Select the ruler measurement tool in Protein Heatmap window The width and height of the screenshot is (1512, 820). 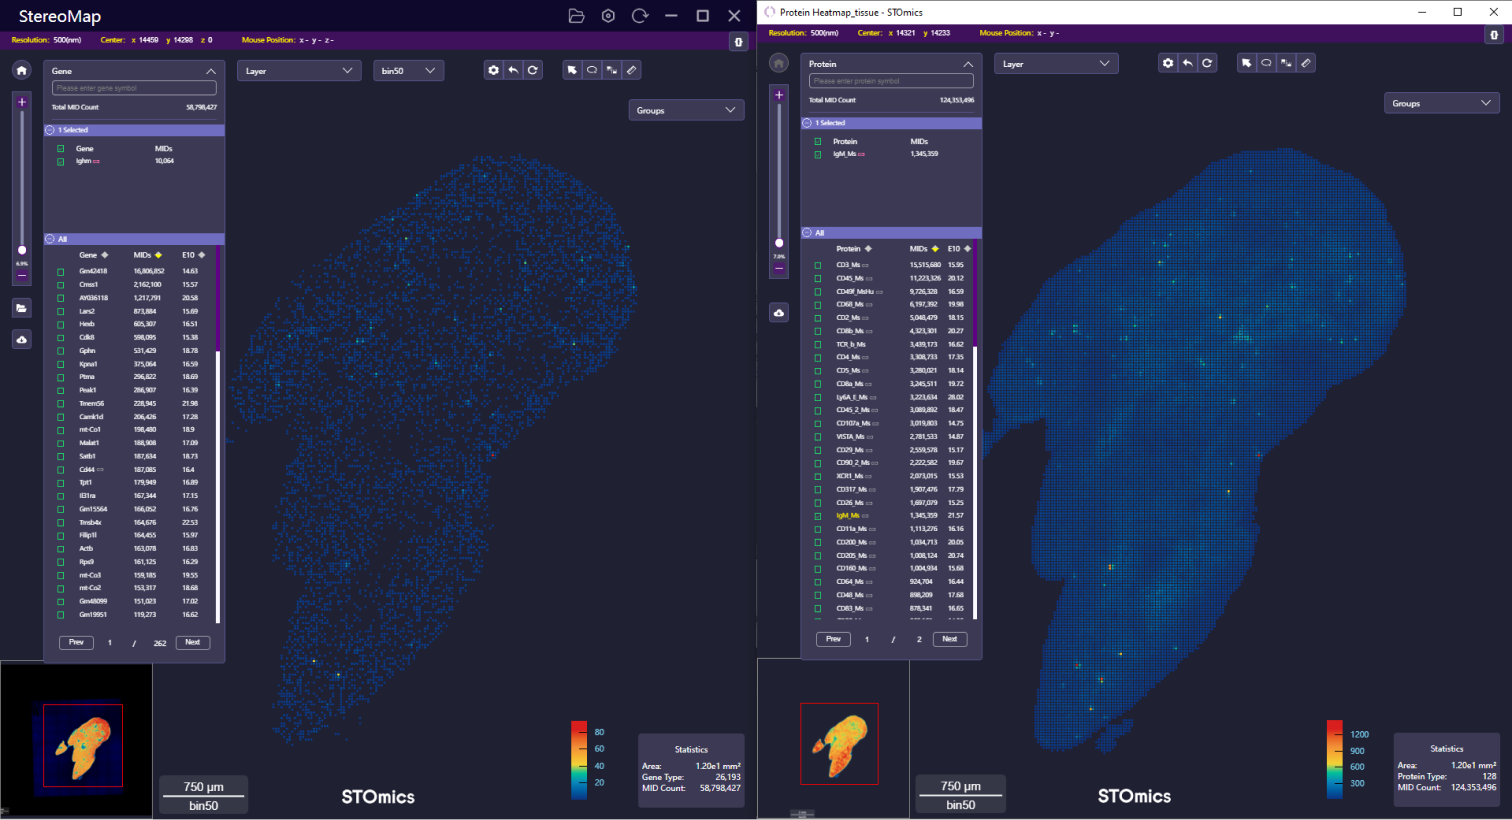point(1306,63)
